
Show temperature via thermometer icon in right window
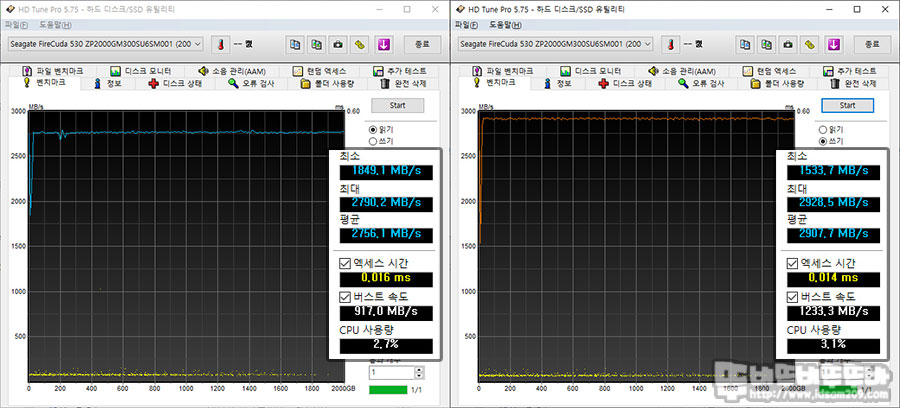670,44
